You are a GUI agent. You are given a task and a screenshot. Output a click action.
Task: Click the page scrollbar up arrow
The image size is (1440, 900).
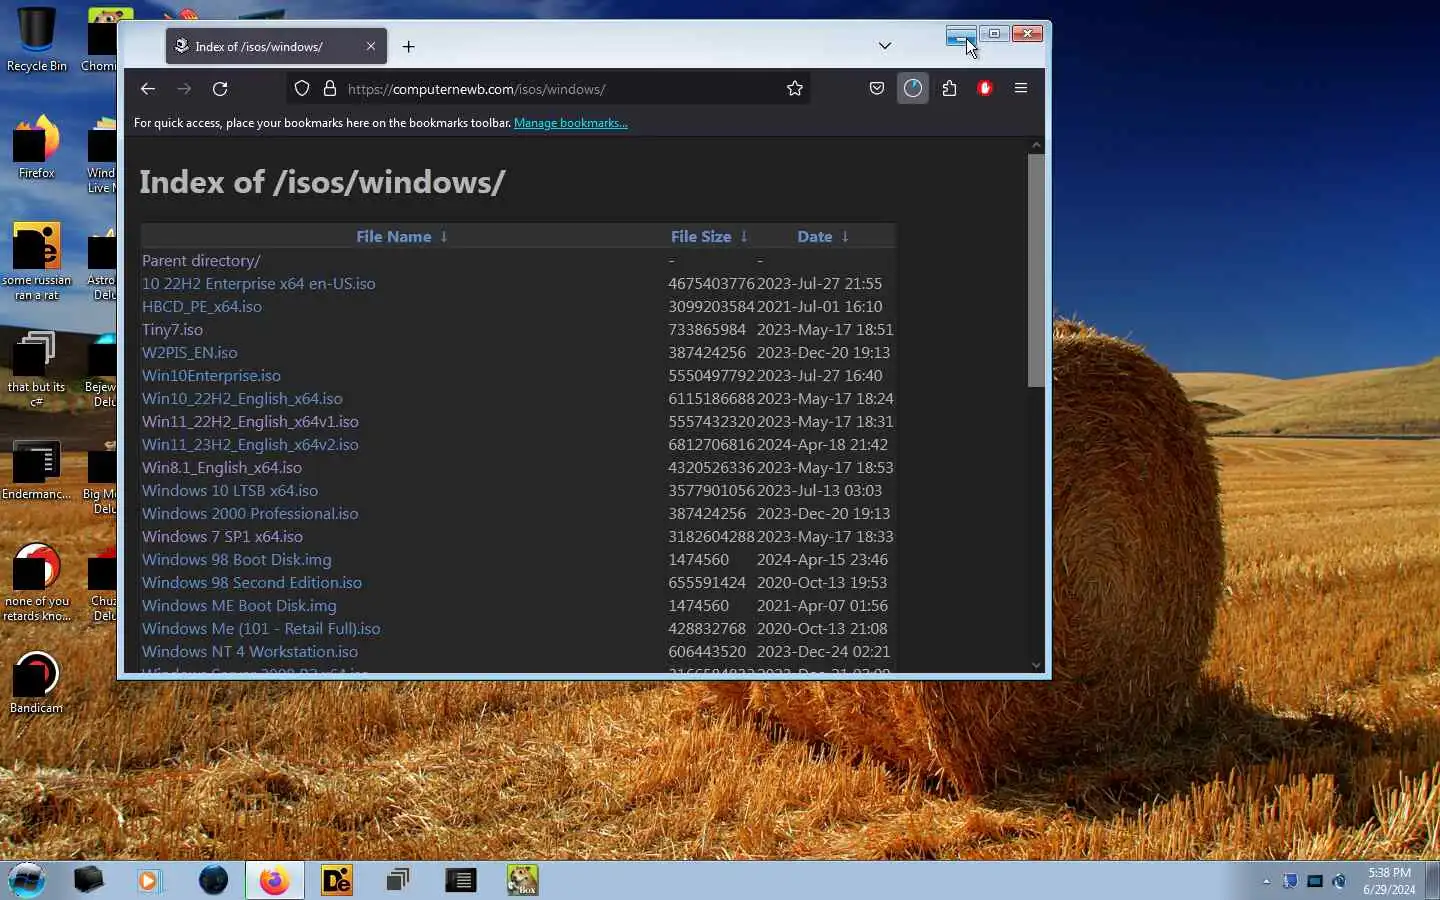pyautogui.click(x=1036, y=145)
